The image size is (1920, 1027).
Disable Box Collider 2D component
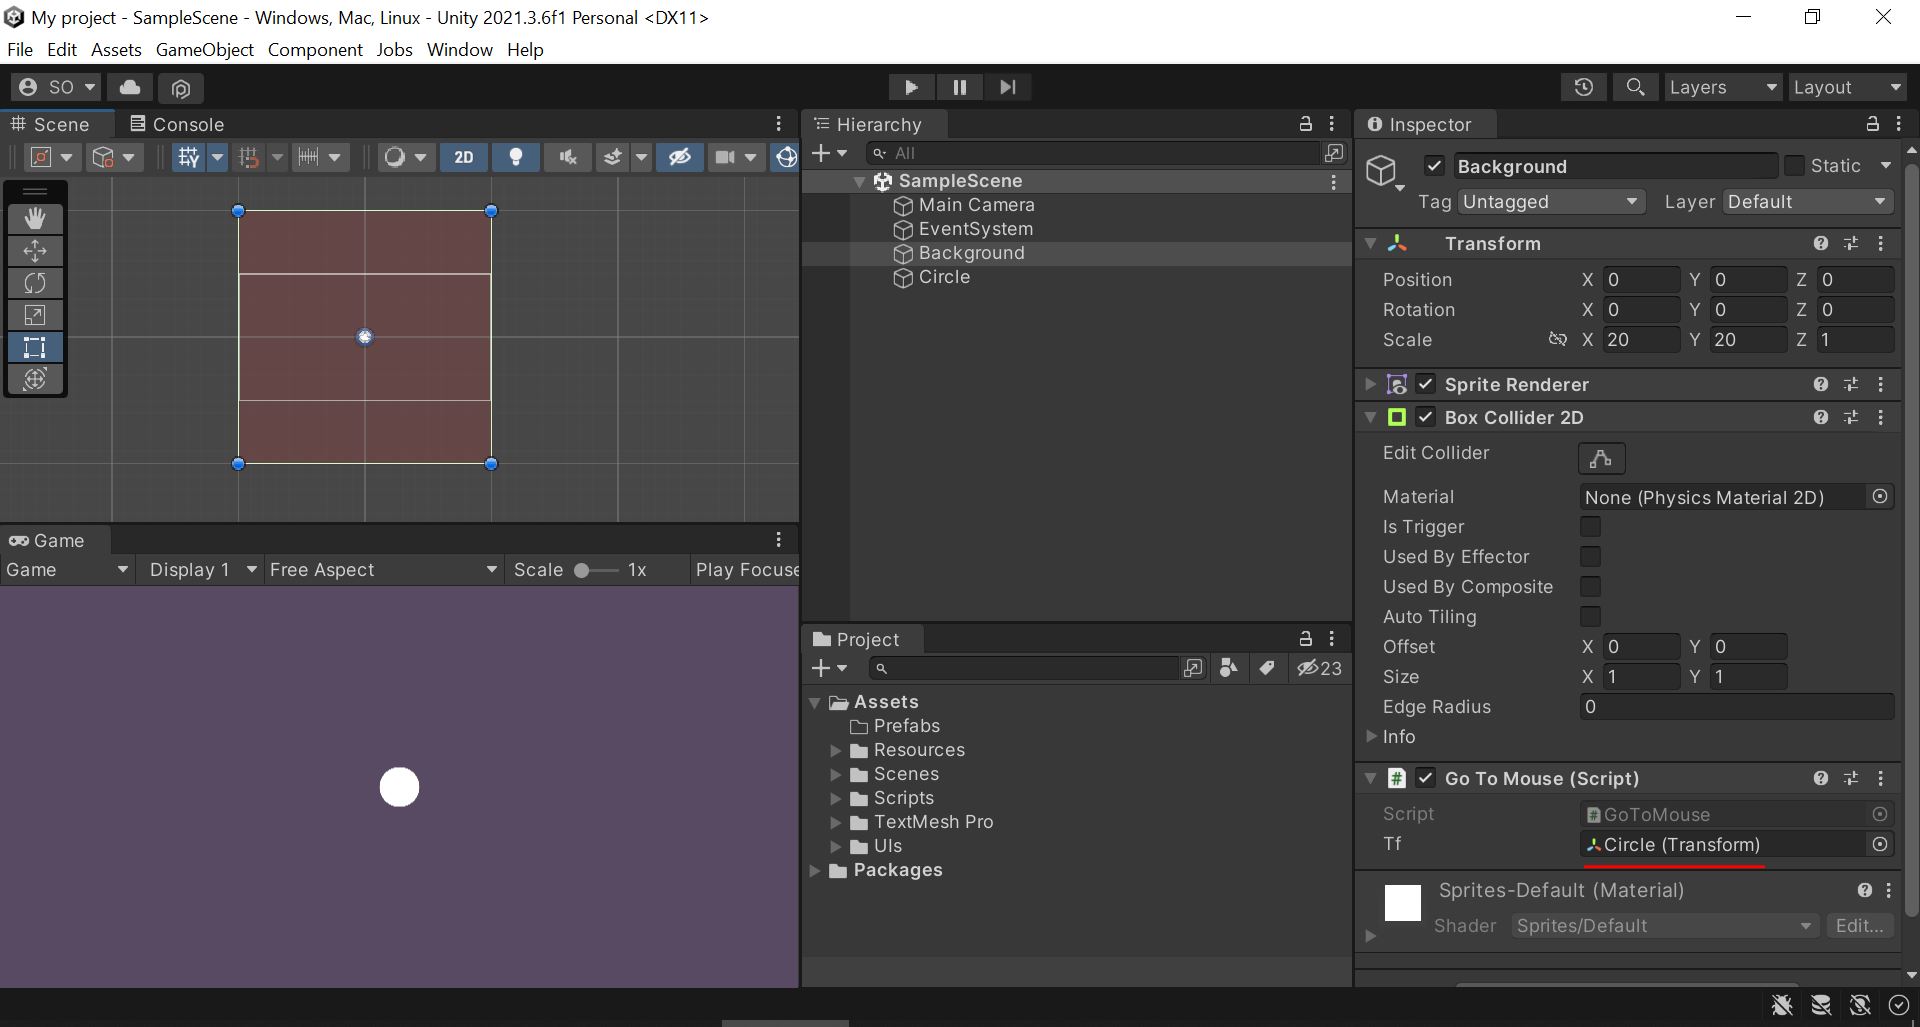pos(1426,417)
